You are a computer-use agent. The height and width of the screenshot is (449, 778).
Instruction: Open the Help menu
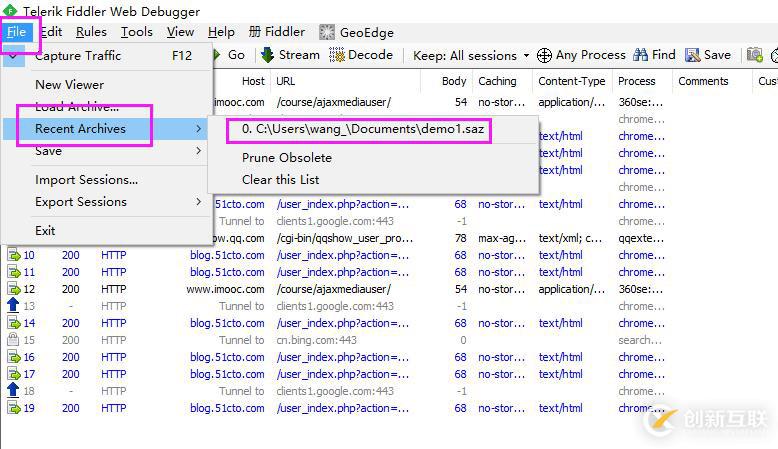point(221,32)
